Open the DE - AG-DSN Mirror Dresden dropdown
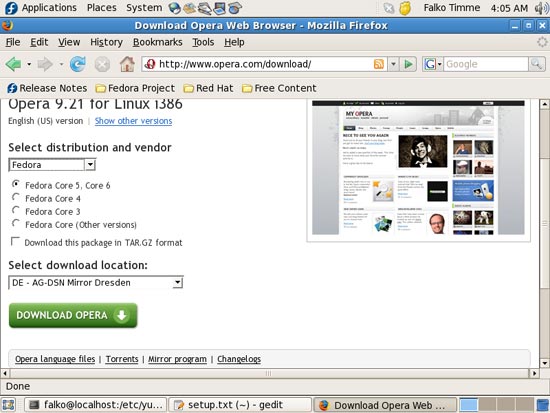Screen dimensions: 550x413 click(x=96, y=283)
